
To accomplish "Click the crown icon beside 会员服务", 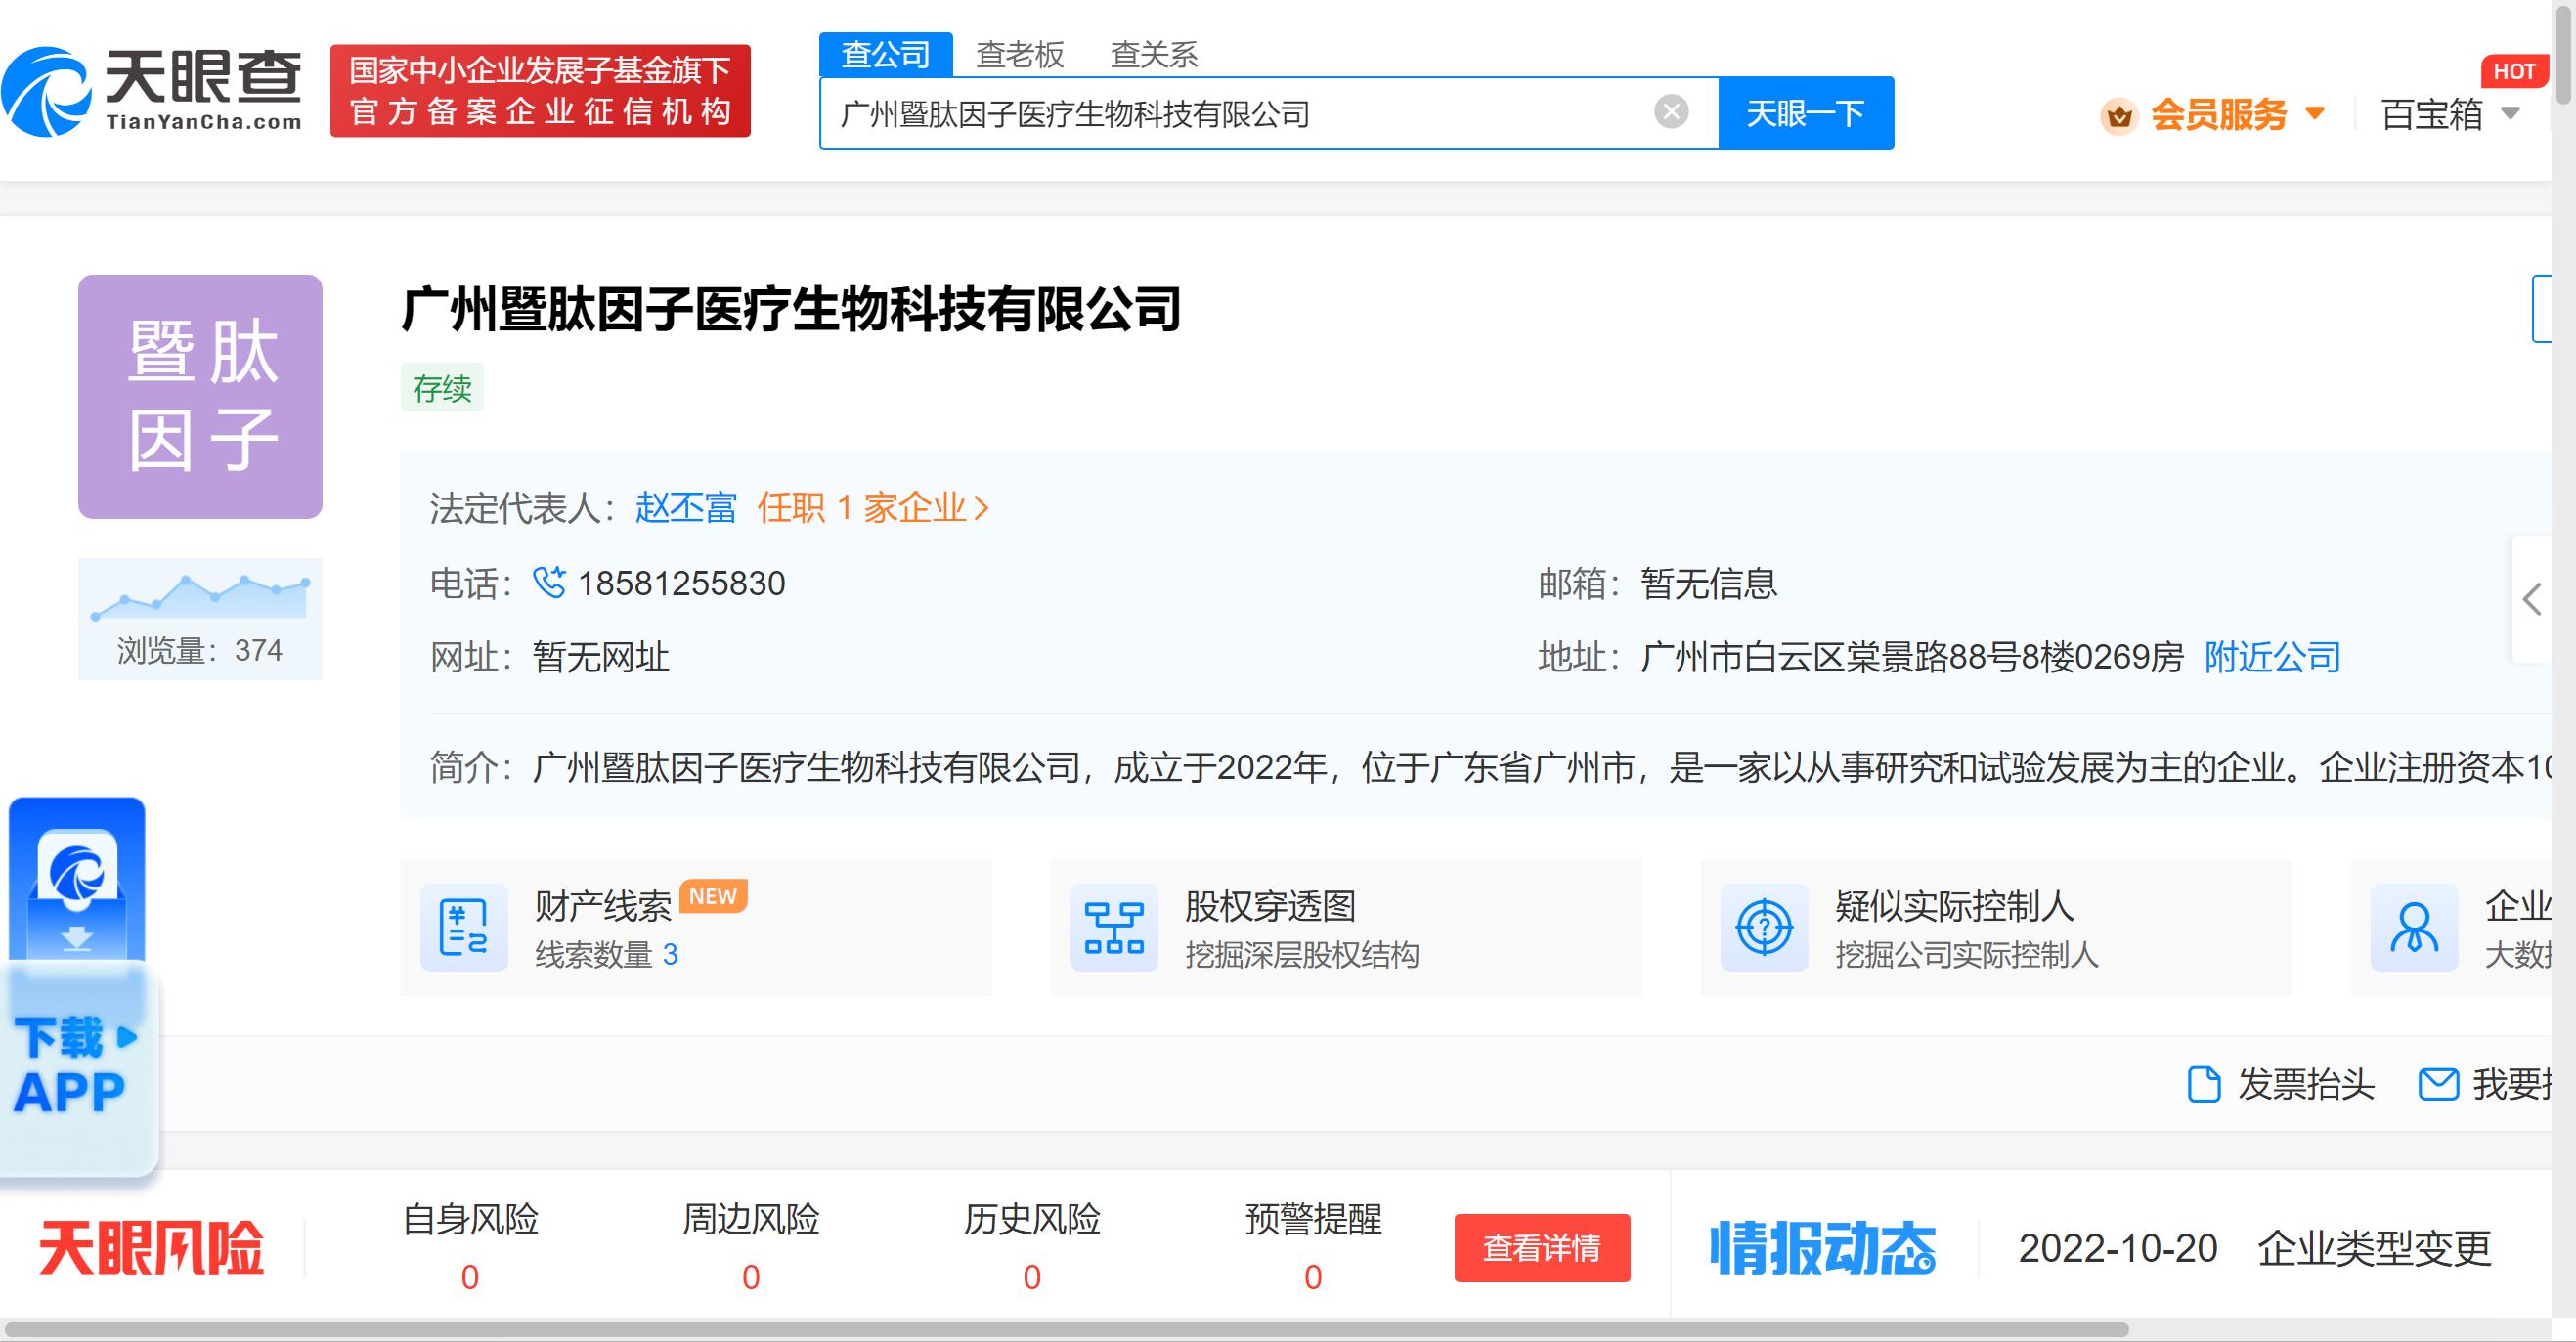I will [x=2119, y=116].
